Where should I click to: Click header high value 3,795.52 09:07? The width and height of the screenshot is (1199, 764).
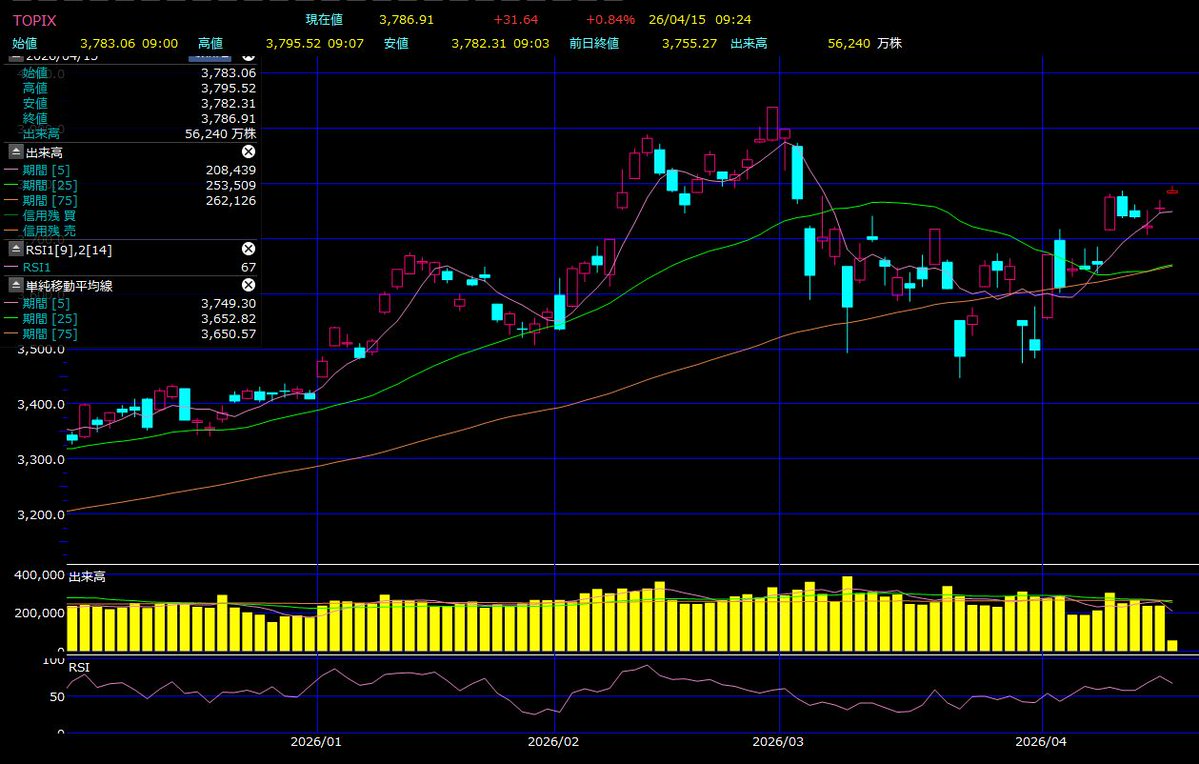click(314, 44)
